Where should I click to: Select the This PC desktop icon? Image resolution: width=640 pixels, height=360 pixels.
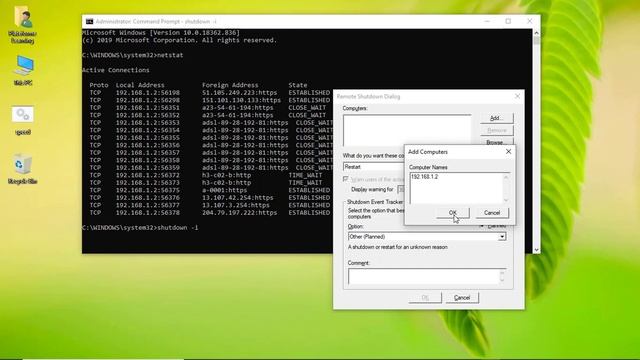tap(23, 71)
